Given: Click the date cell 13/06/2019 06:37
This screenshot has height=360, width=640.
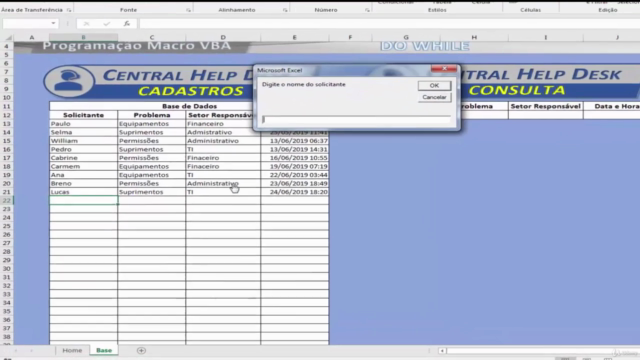Looking at the screenshot, I should pyautogui.click(x=295, y=141).
